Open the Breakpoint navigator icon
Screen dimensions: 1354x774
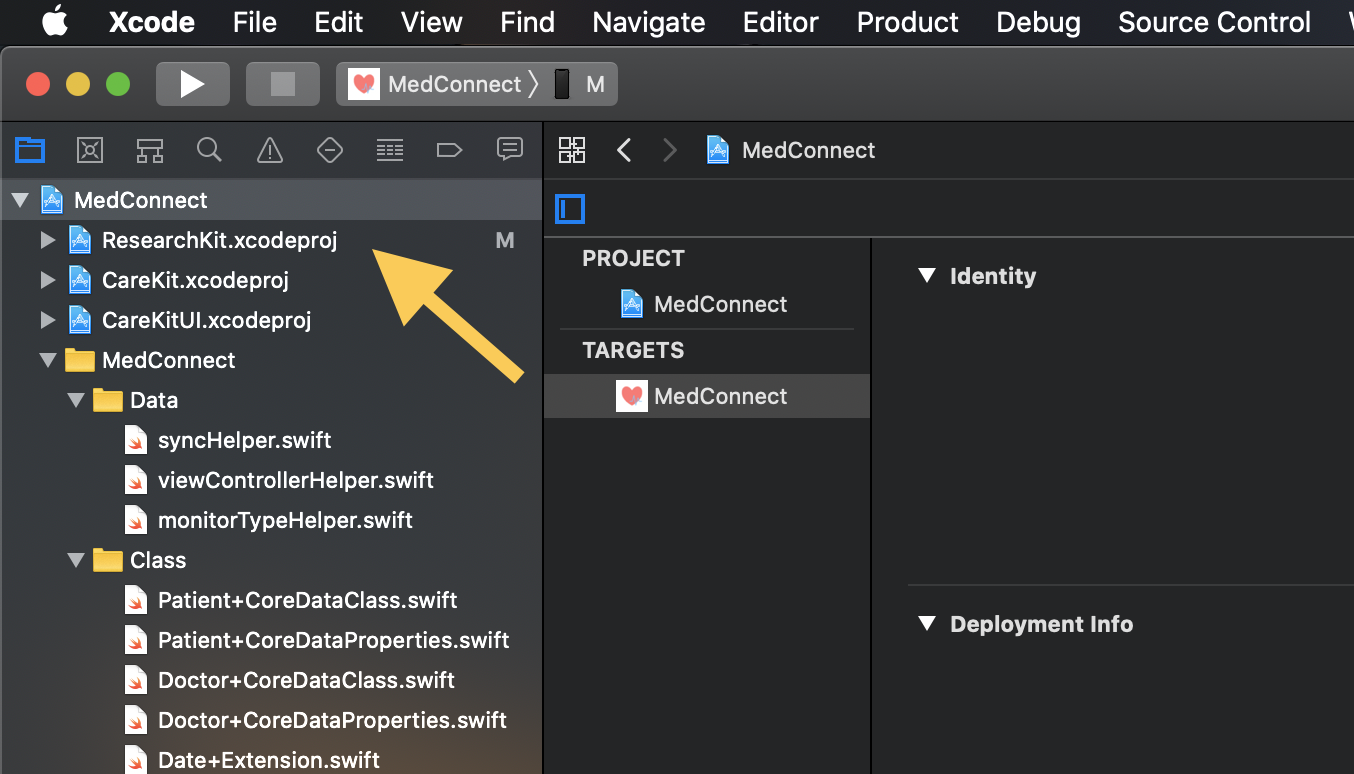coord(450,150)
